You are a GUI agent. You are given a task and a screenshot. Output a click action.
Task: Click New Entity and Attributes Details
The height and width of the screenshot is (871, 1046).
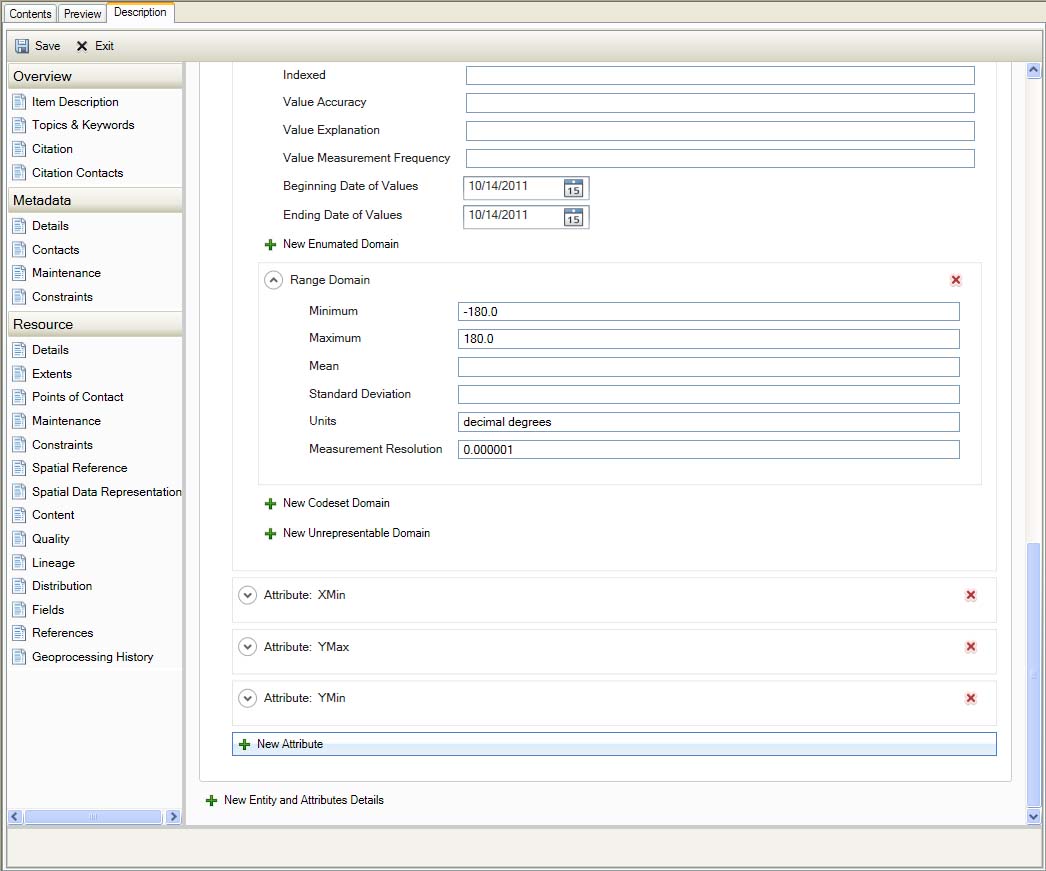click(x=303, y=800)
